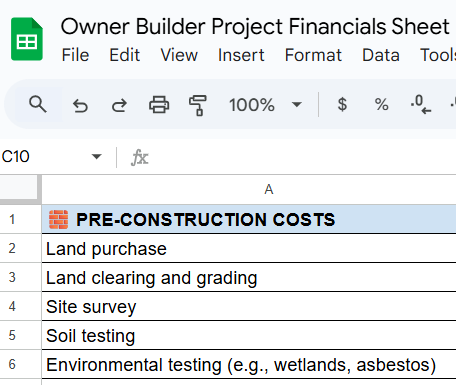Viewport: 456px width, 385px height.
Task: Open the Edit menu
Action: click(125, 55)
